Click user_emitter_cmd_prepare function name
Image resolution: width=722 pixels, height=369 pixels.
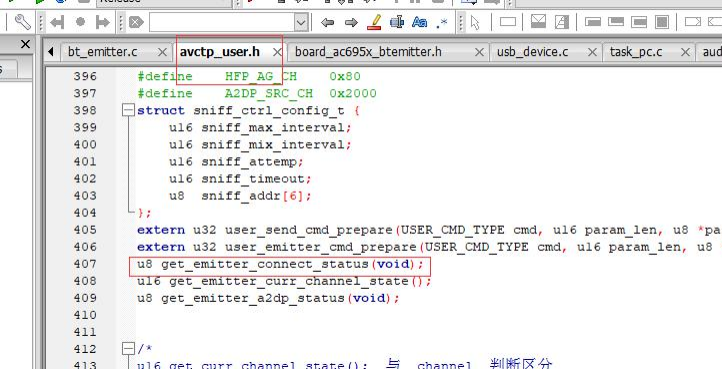(x=321, y=247)
